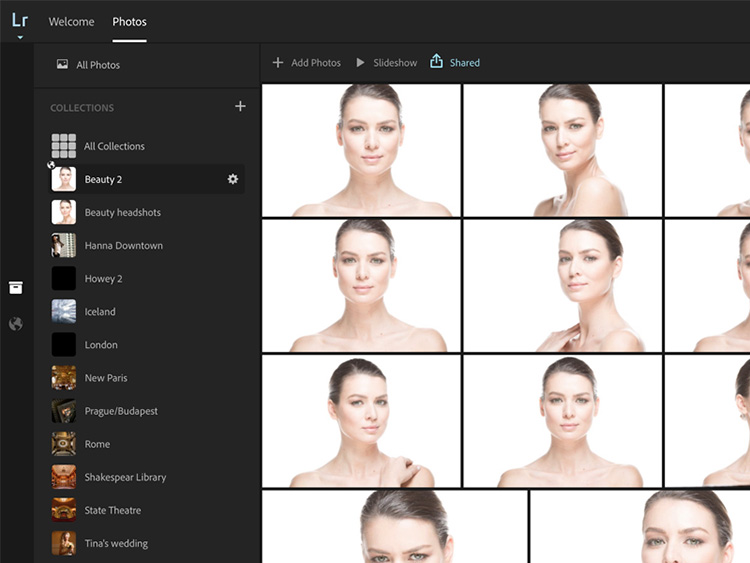This screenshot has height=563, width=750.
Task: Open the archive box icon in left rail
Action: 16,287
